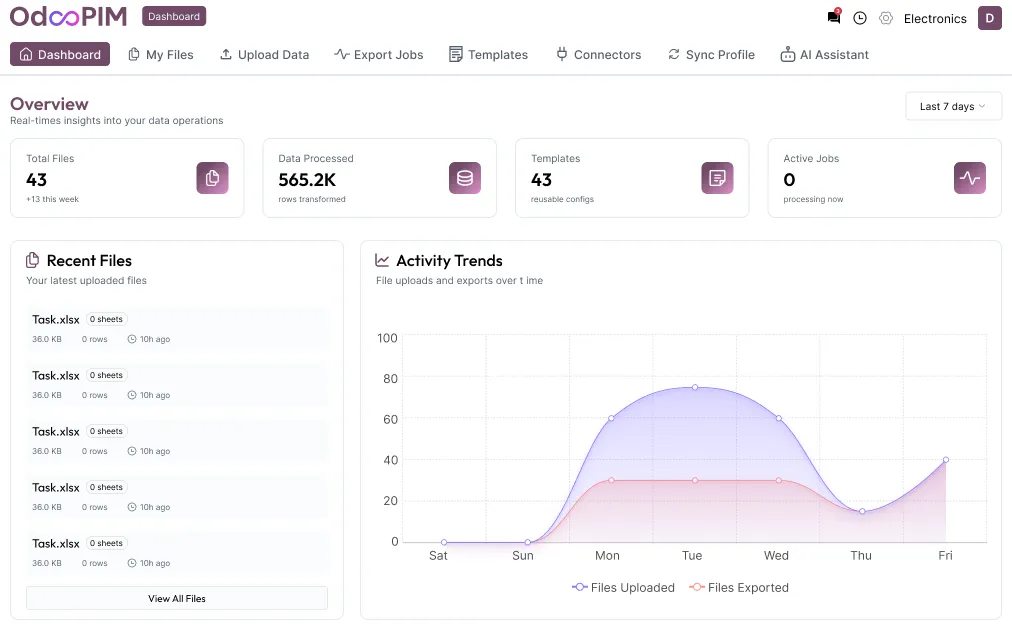Click the user avatar labeled D
This screenshot has width=1012, height=630.
pyautogui.click(x=989, y=18)
